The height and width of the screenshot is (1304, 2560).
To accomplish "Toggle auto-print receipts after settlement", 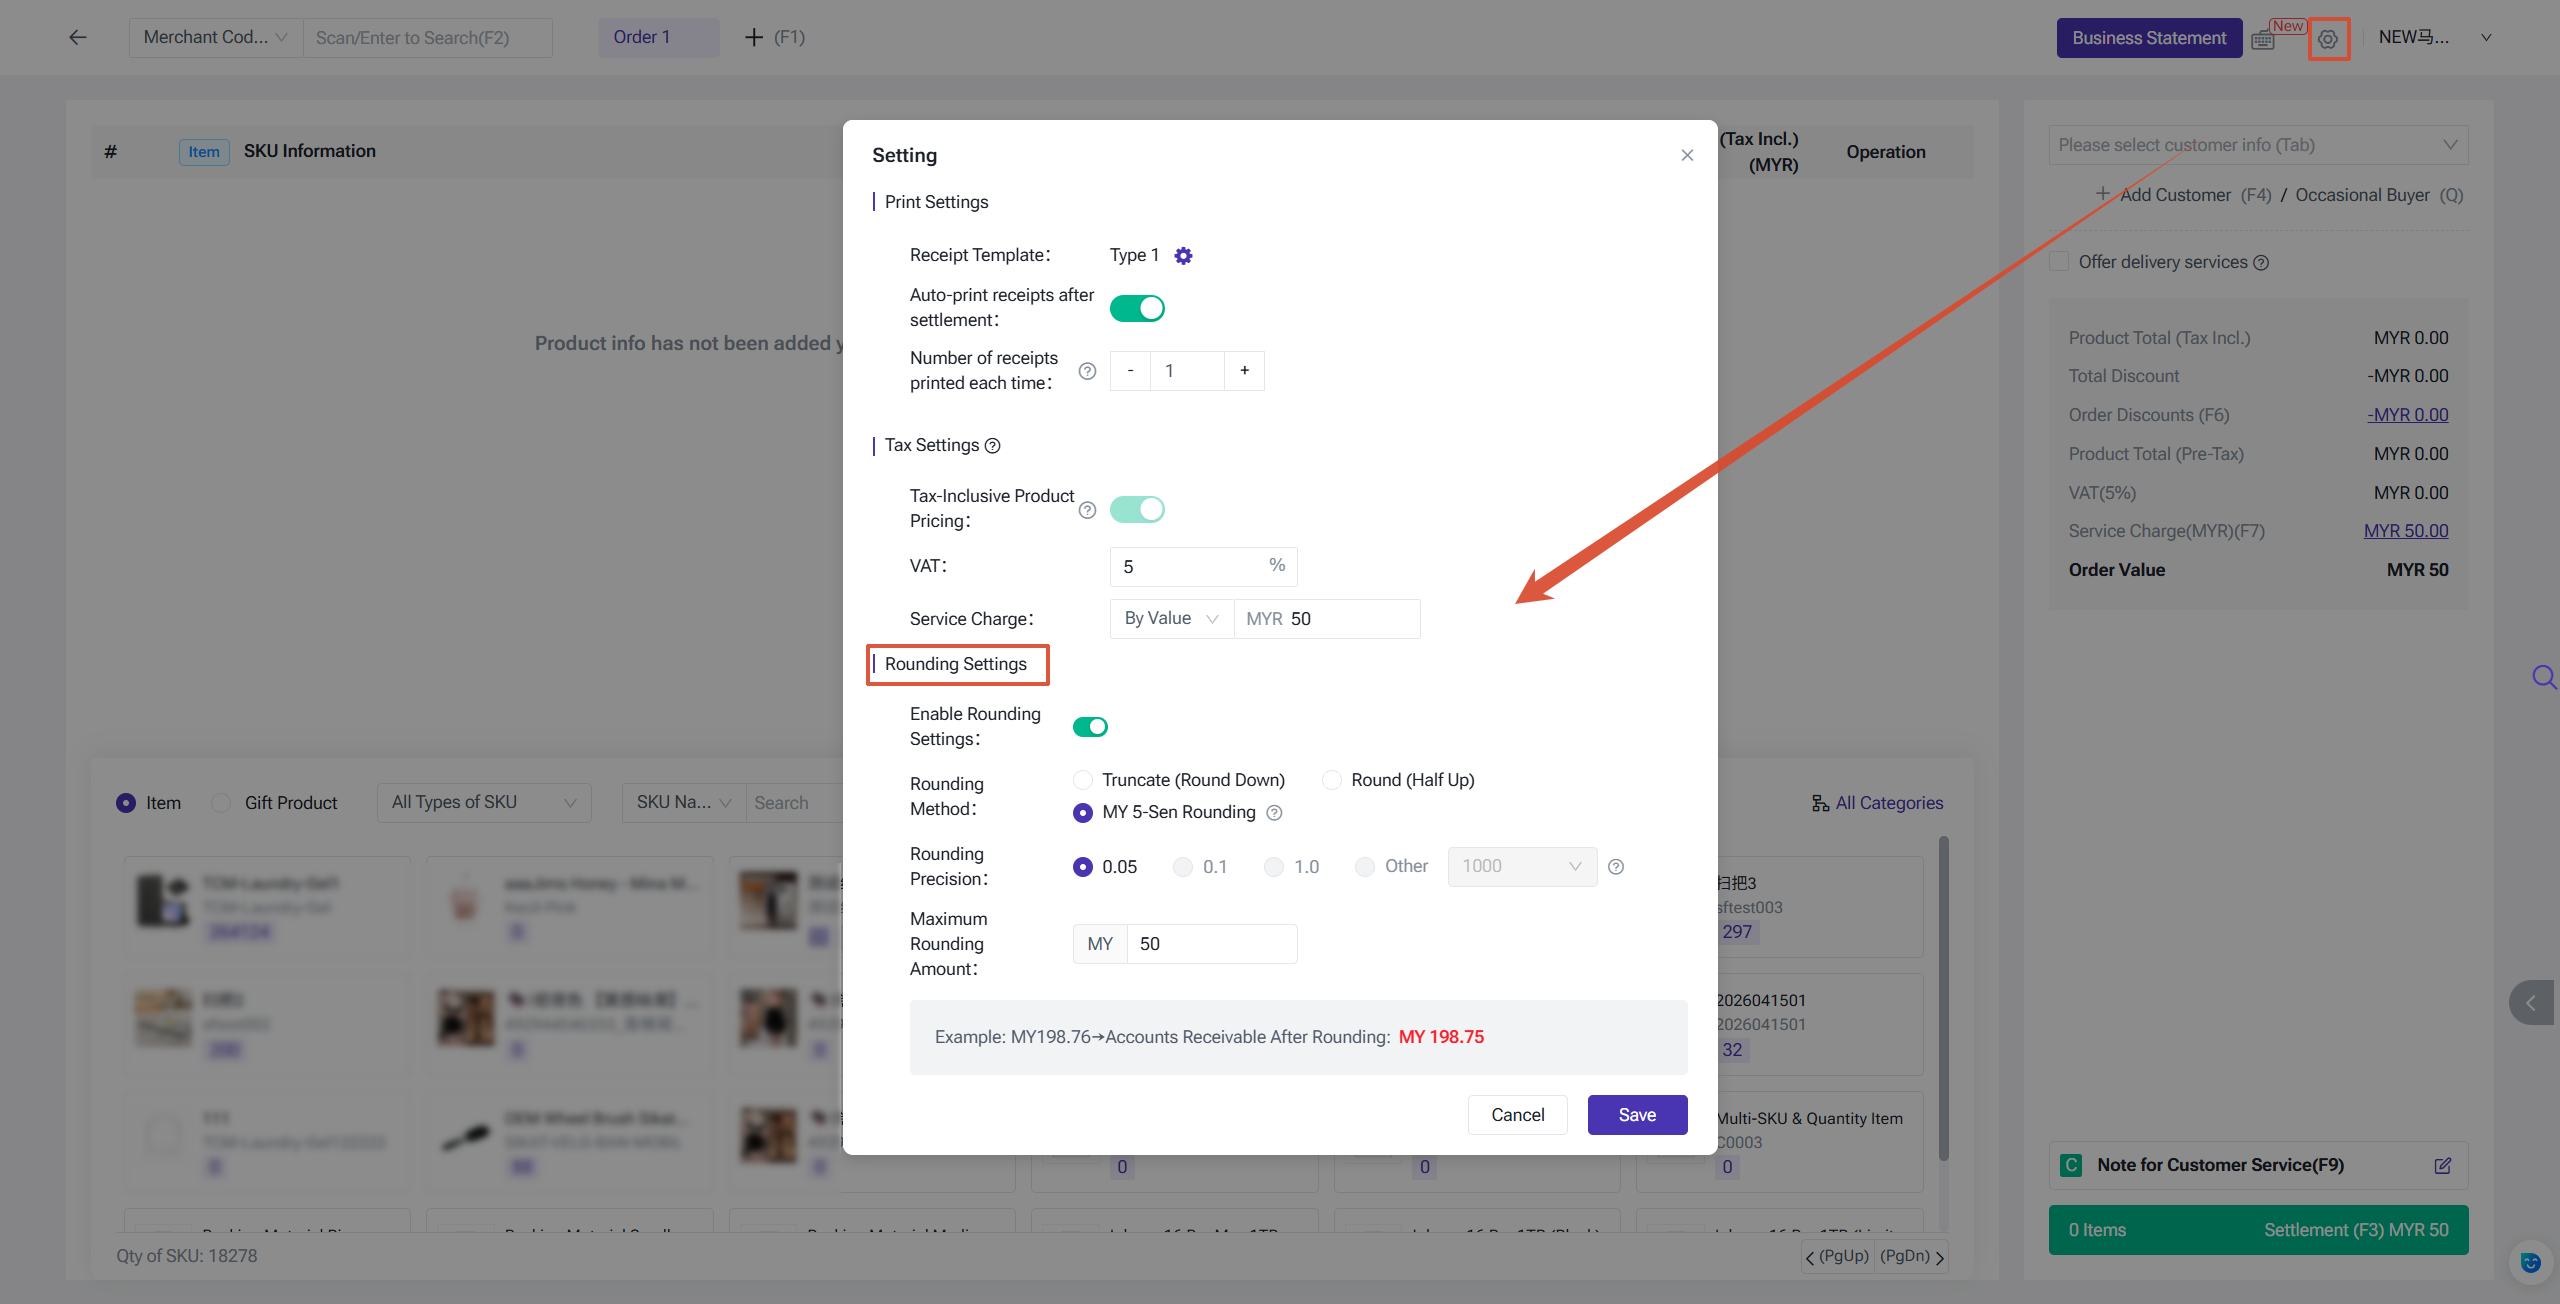I will (1137, 308).
